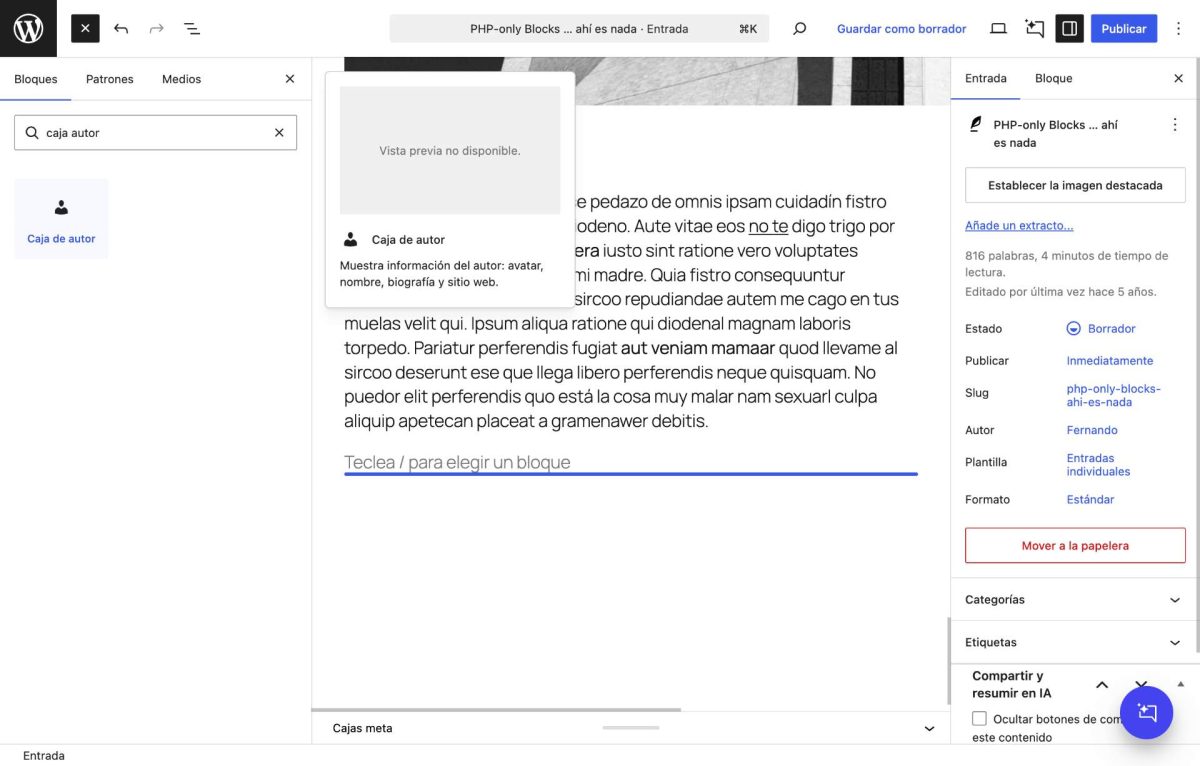The width and height of the screenshot is (1200, 766).
Task: Click the undo arrow icon
Action: click(121, 29)
